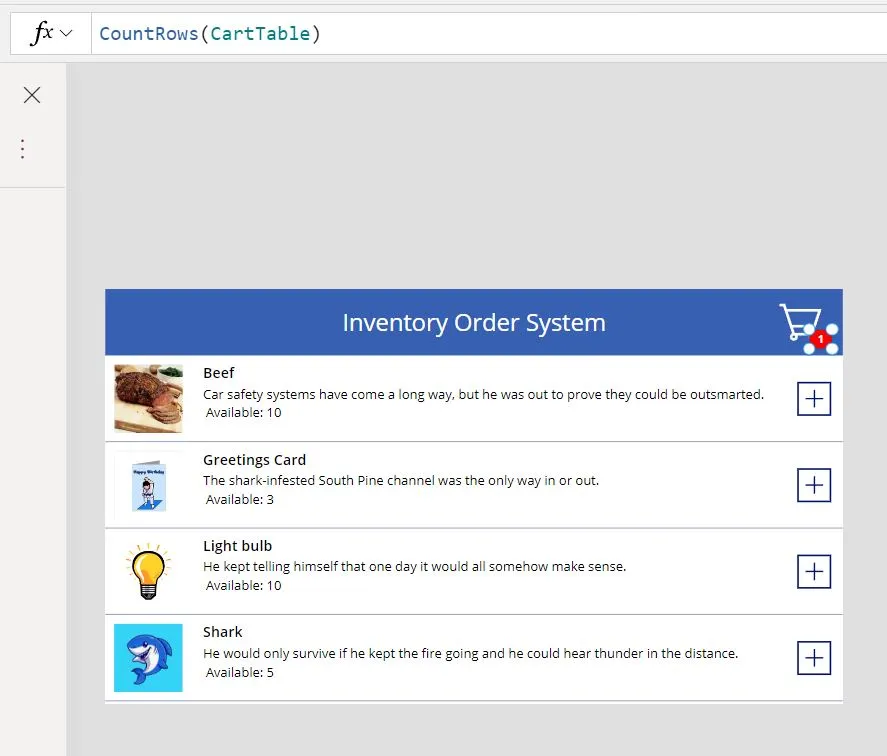Add Shark item using plus icon
Screen dimensions: 887x756
coord(814,658)
